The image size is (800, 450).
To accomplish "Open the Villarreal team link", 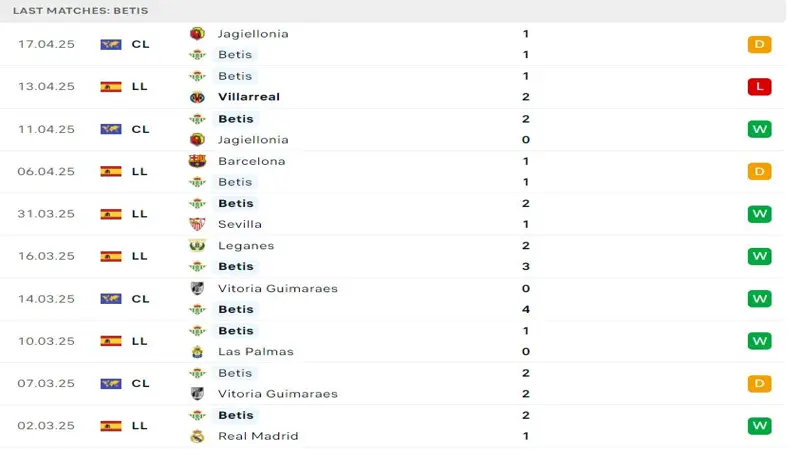I will 248,97.
